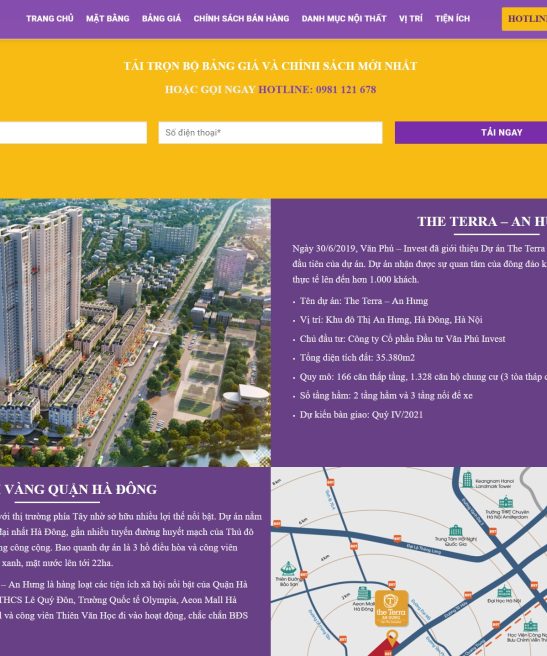Screen dimensions: 547x656
Task: Click the TẢI NGAY download button
Action: tap(471, 133)
